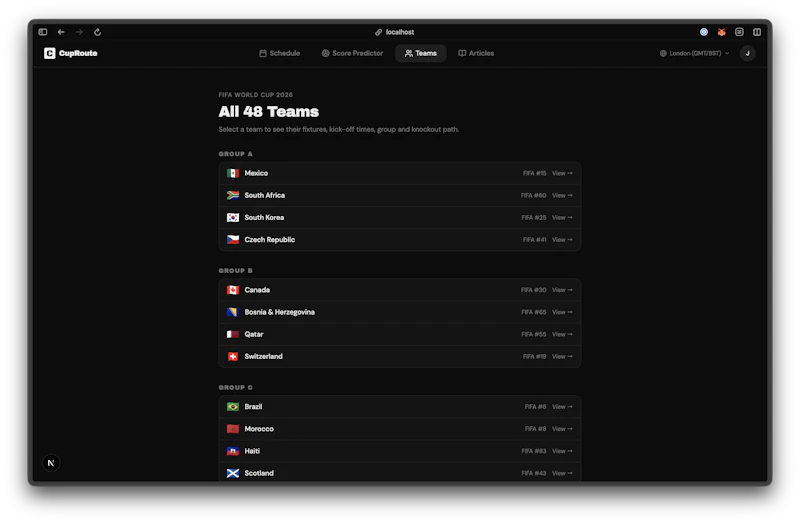Open View link for Switzerland
Screen dimensions: 800x523
point(562,356)
